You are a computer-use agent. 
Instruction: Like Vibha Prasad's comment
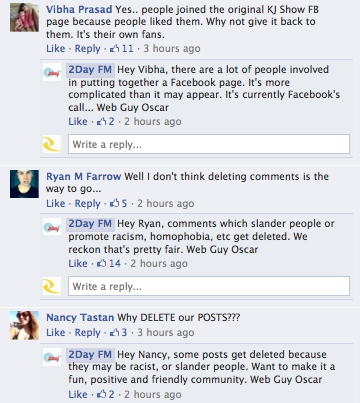(x=56, y=49)
